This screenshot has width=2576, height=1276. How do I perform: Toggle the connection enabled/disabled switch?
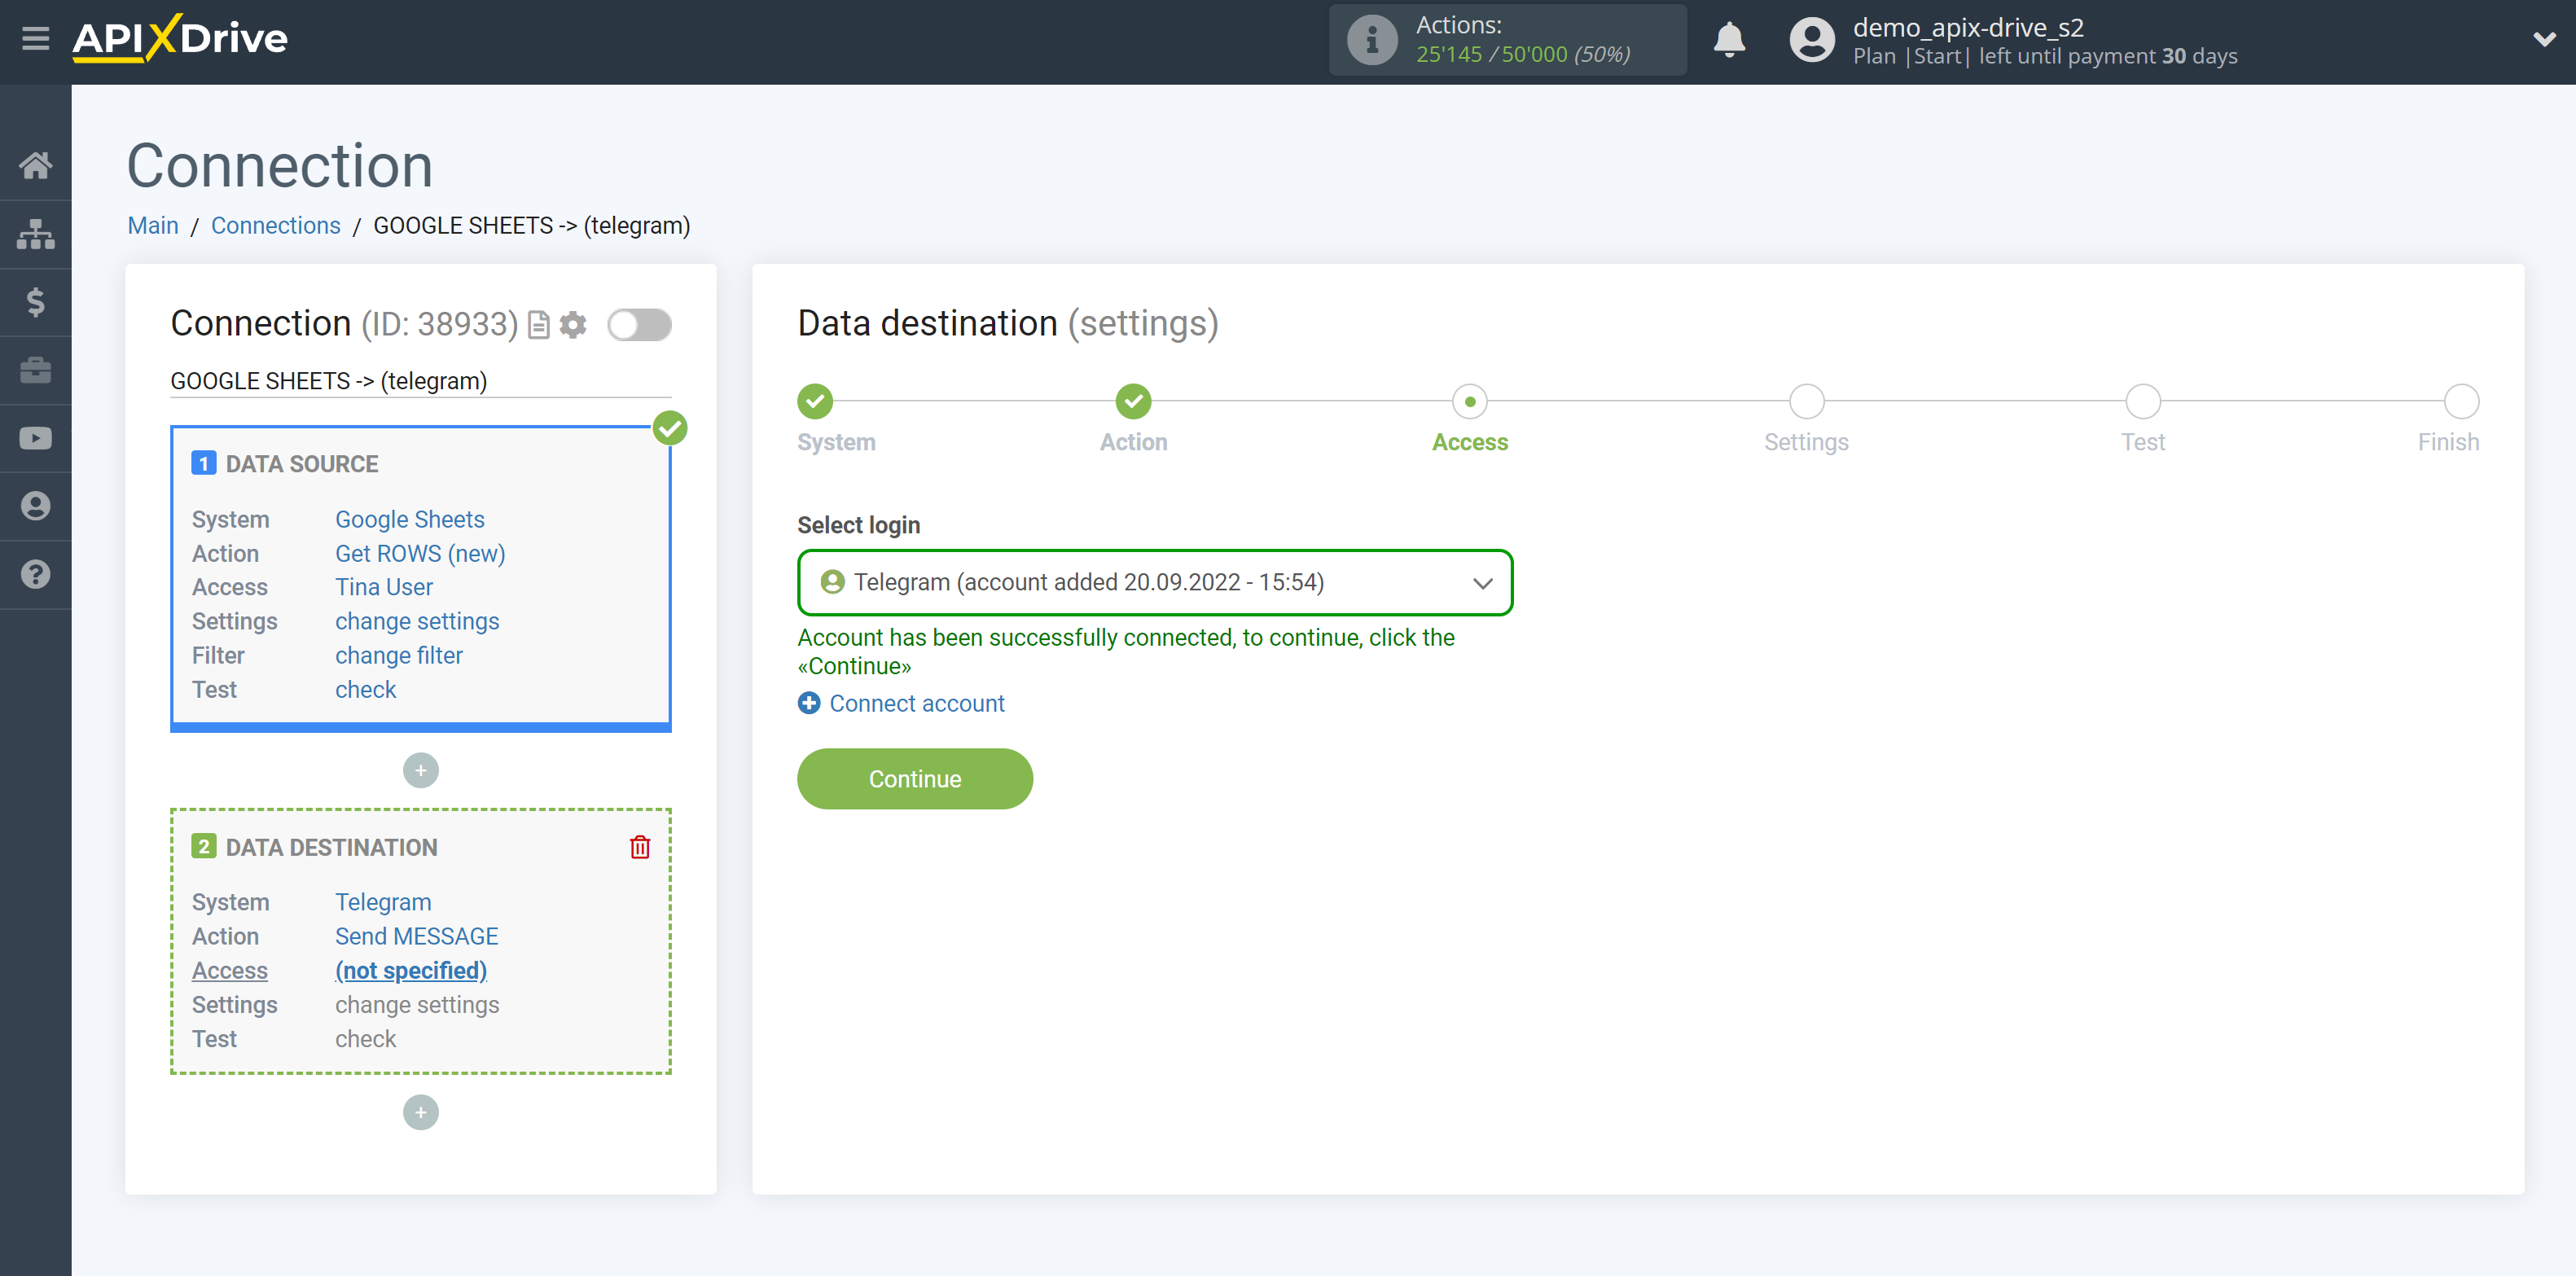[x=639, y=323]
